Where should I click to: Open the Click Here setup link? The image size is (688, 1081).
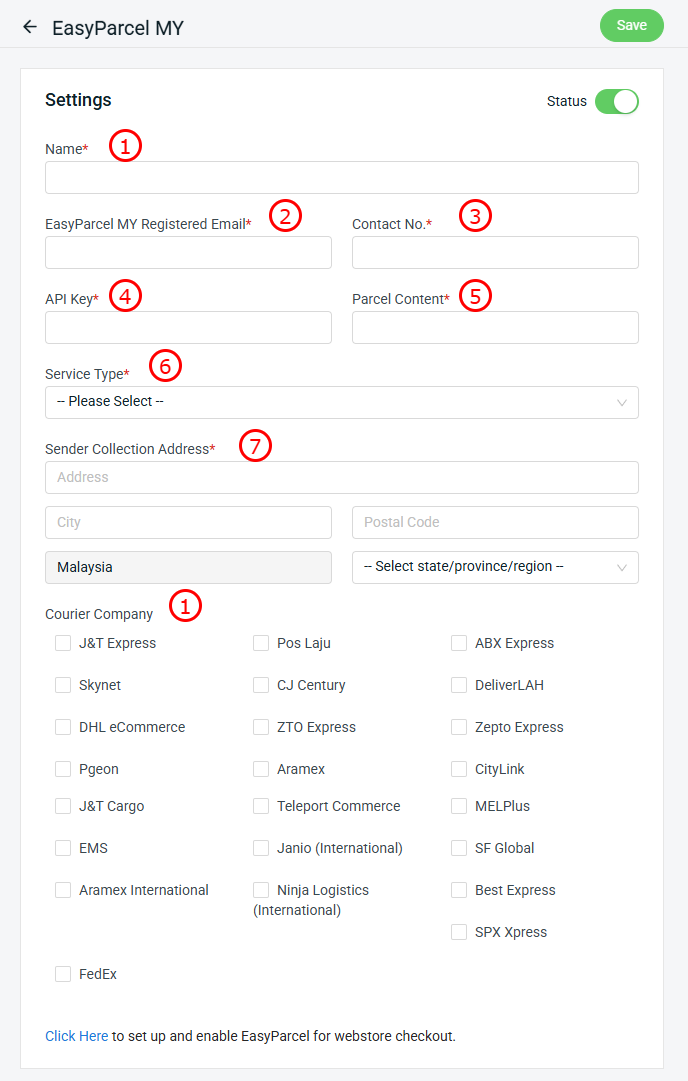pyautogui.click(x=76, y=1036)
